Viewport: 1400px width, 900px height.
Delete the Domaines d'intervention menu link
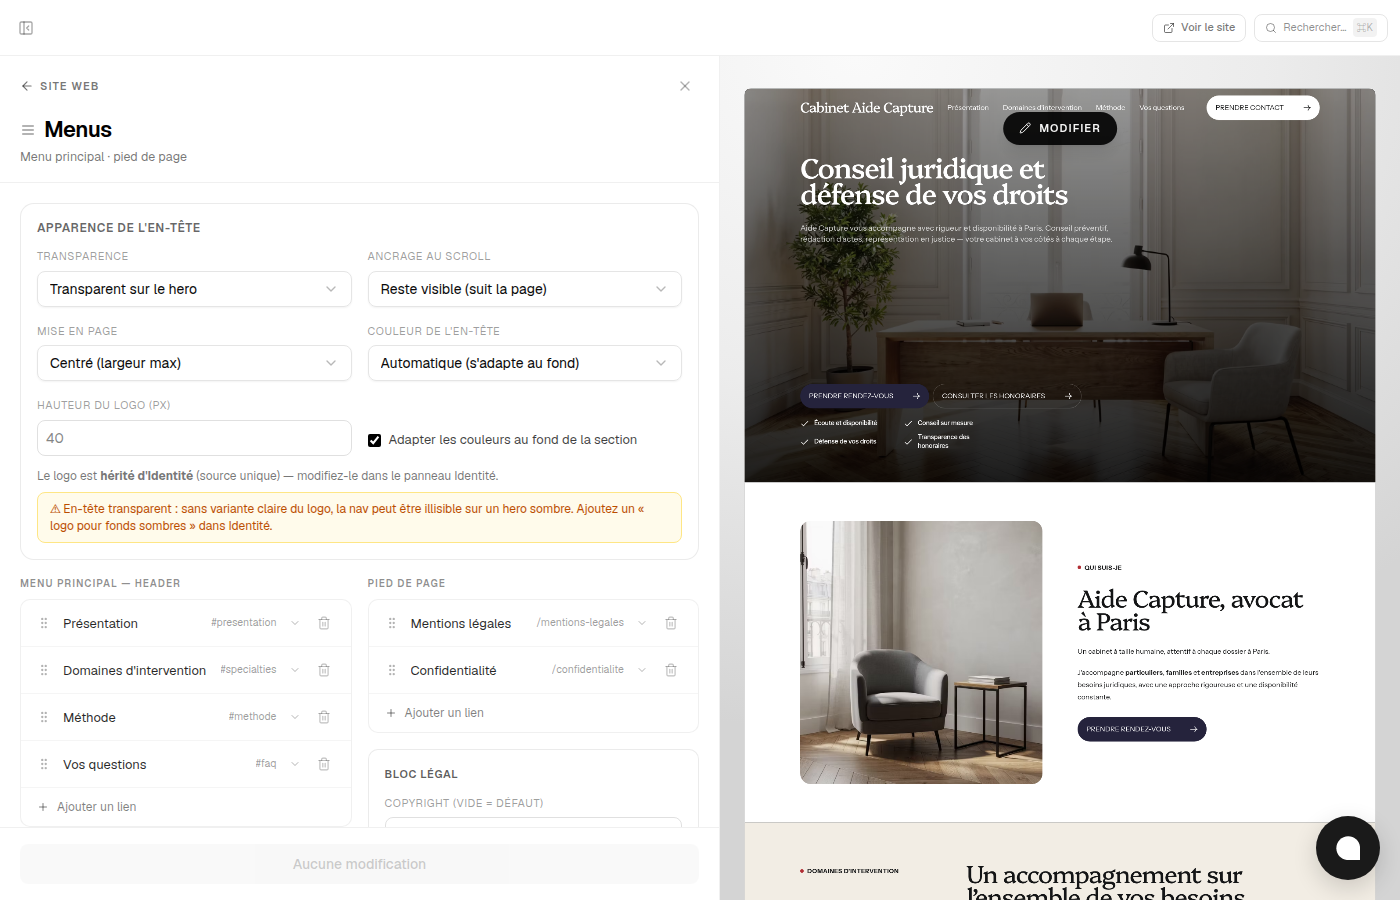click(x=324, y=670)
